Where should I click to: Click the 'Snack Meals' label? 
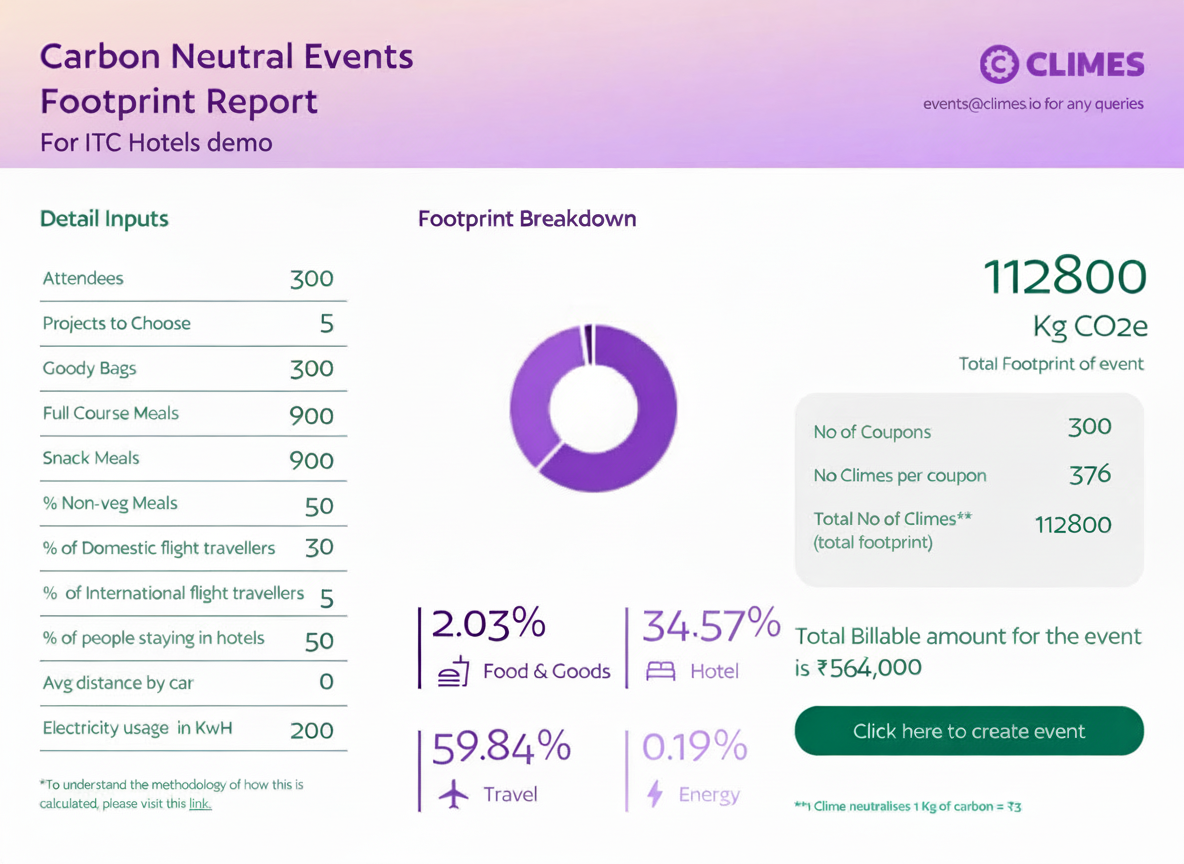click(91, 458)
